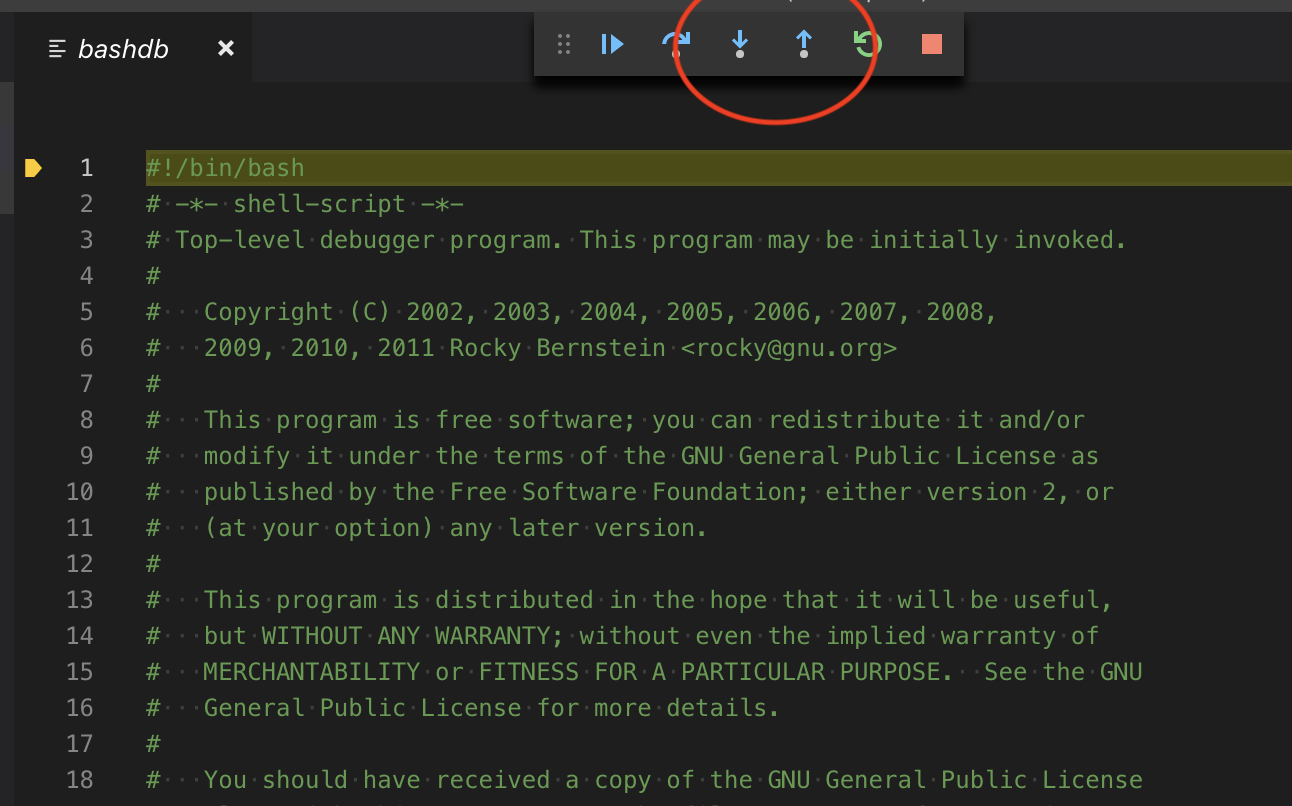Viewport: 1292px width, 806px height.
Task: Click the Continue debug button
Action: pos(612,44)
